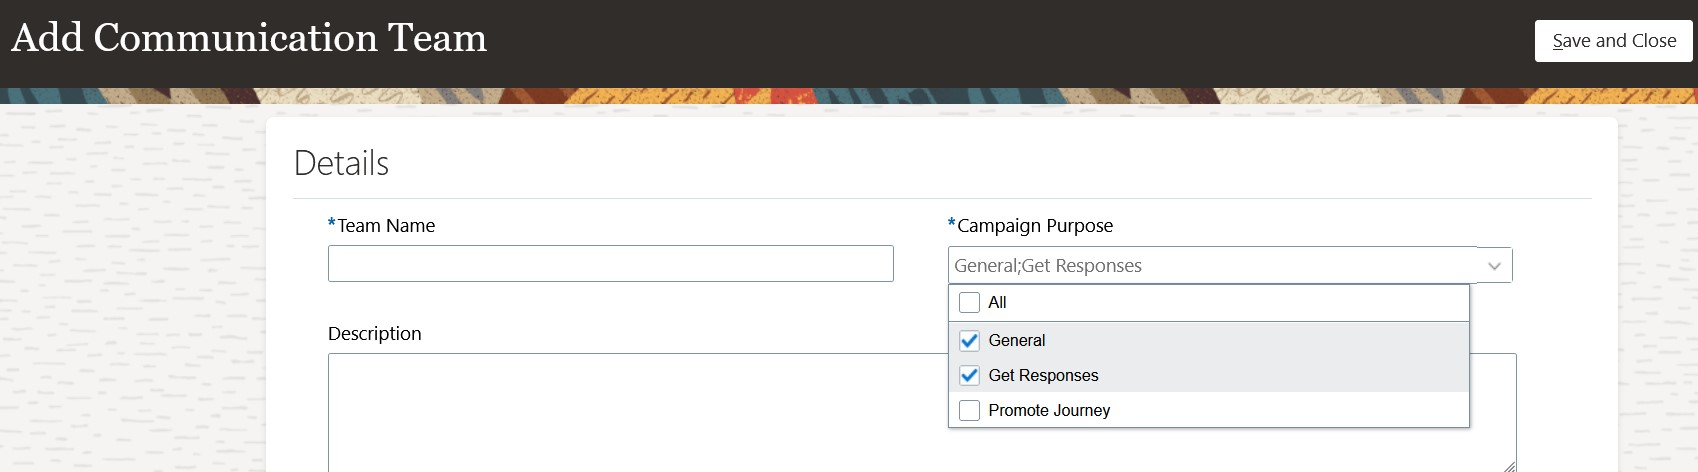Check the All checkbox
Viewport: 1698px width, 472px height.
point(969,302)
